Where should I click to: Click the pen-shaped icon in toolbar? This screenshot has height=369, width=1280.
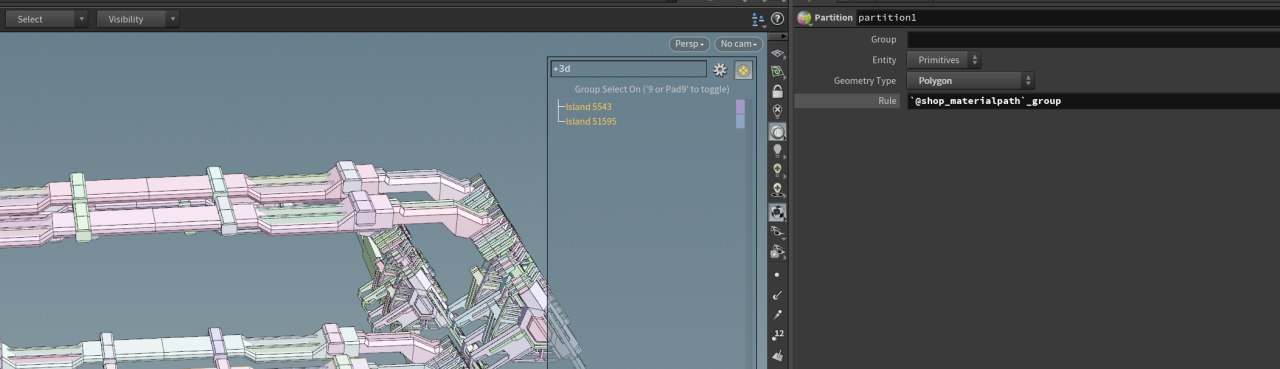(x=778, y=315)
